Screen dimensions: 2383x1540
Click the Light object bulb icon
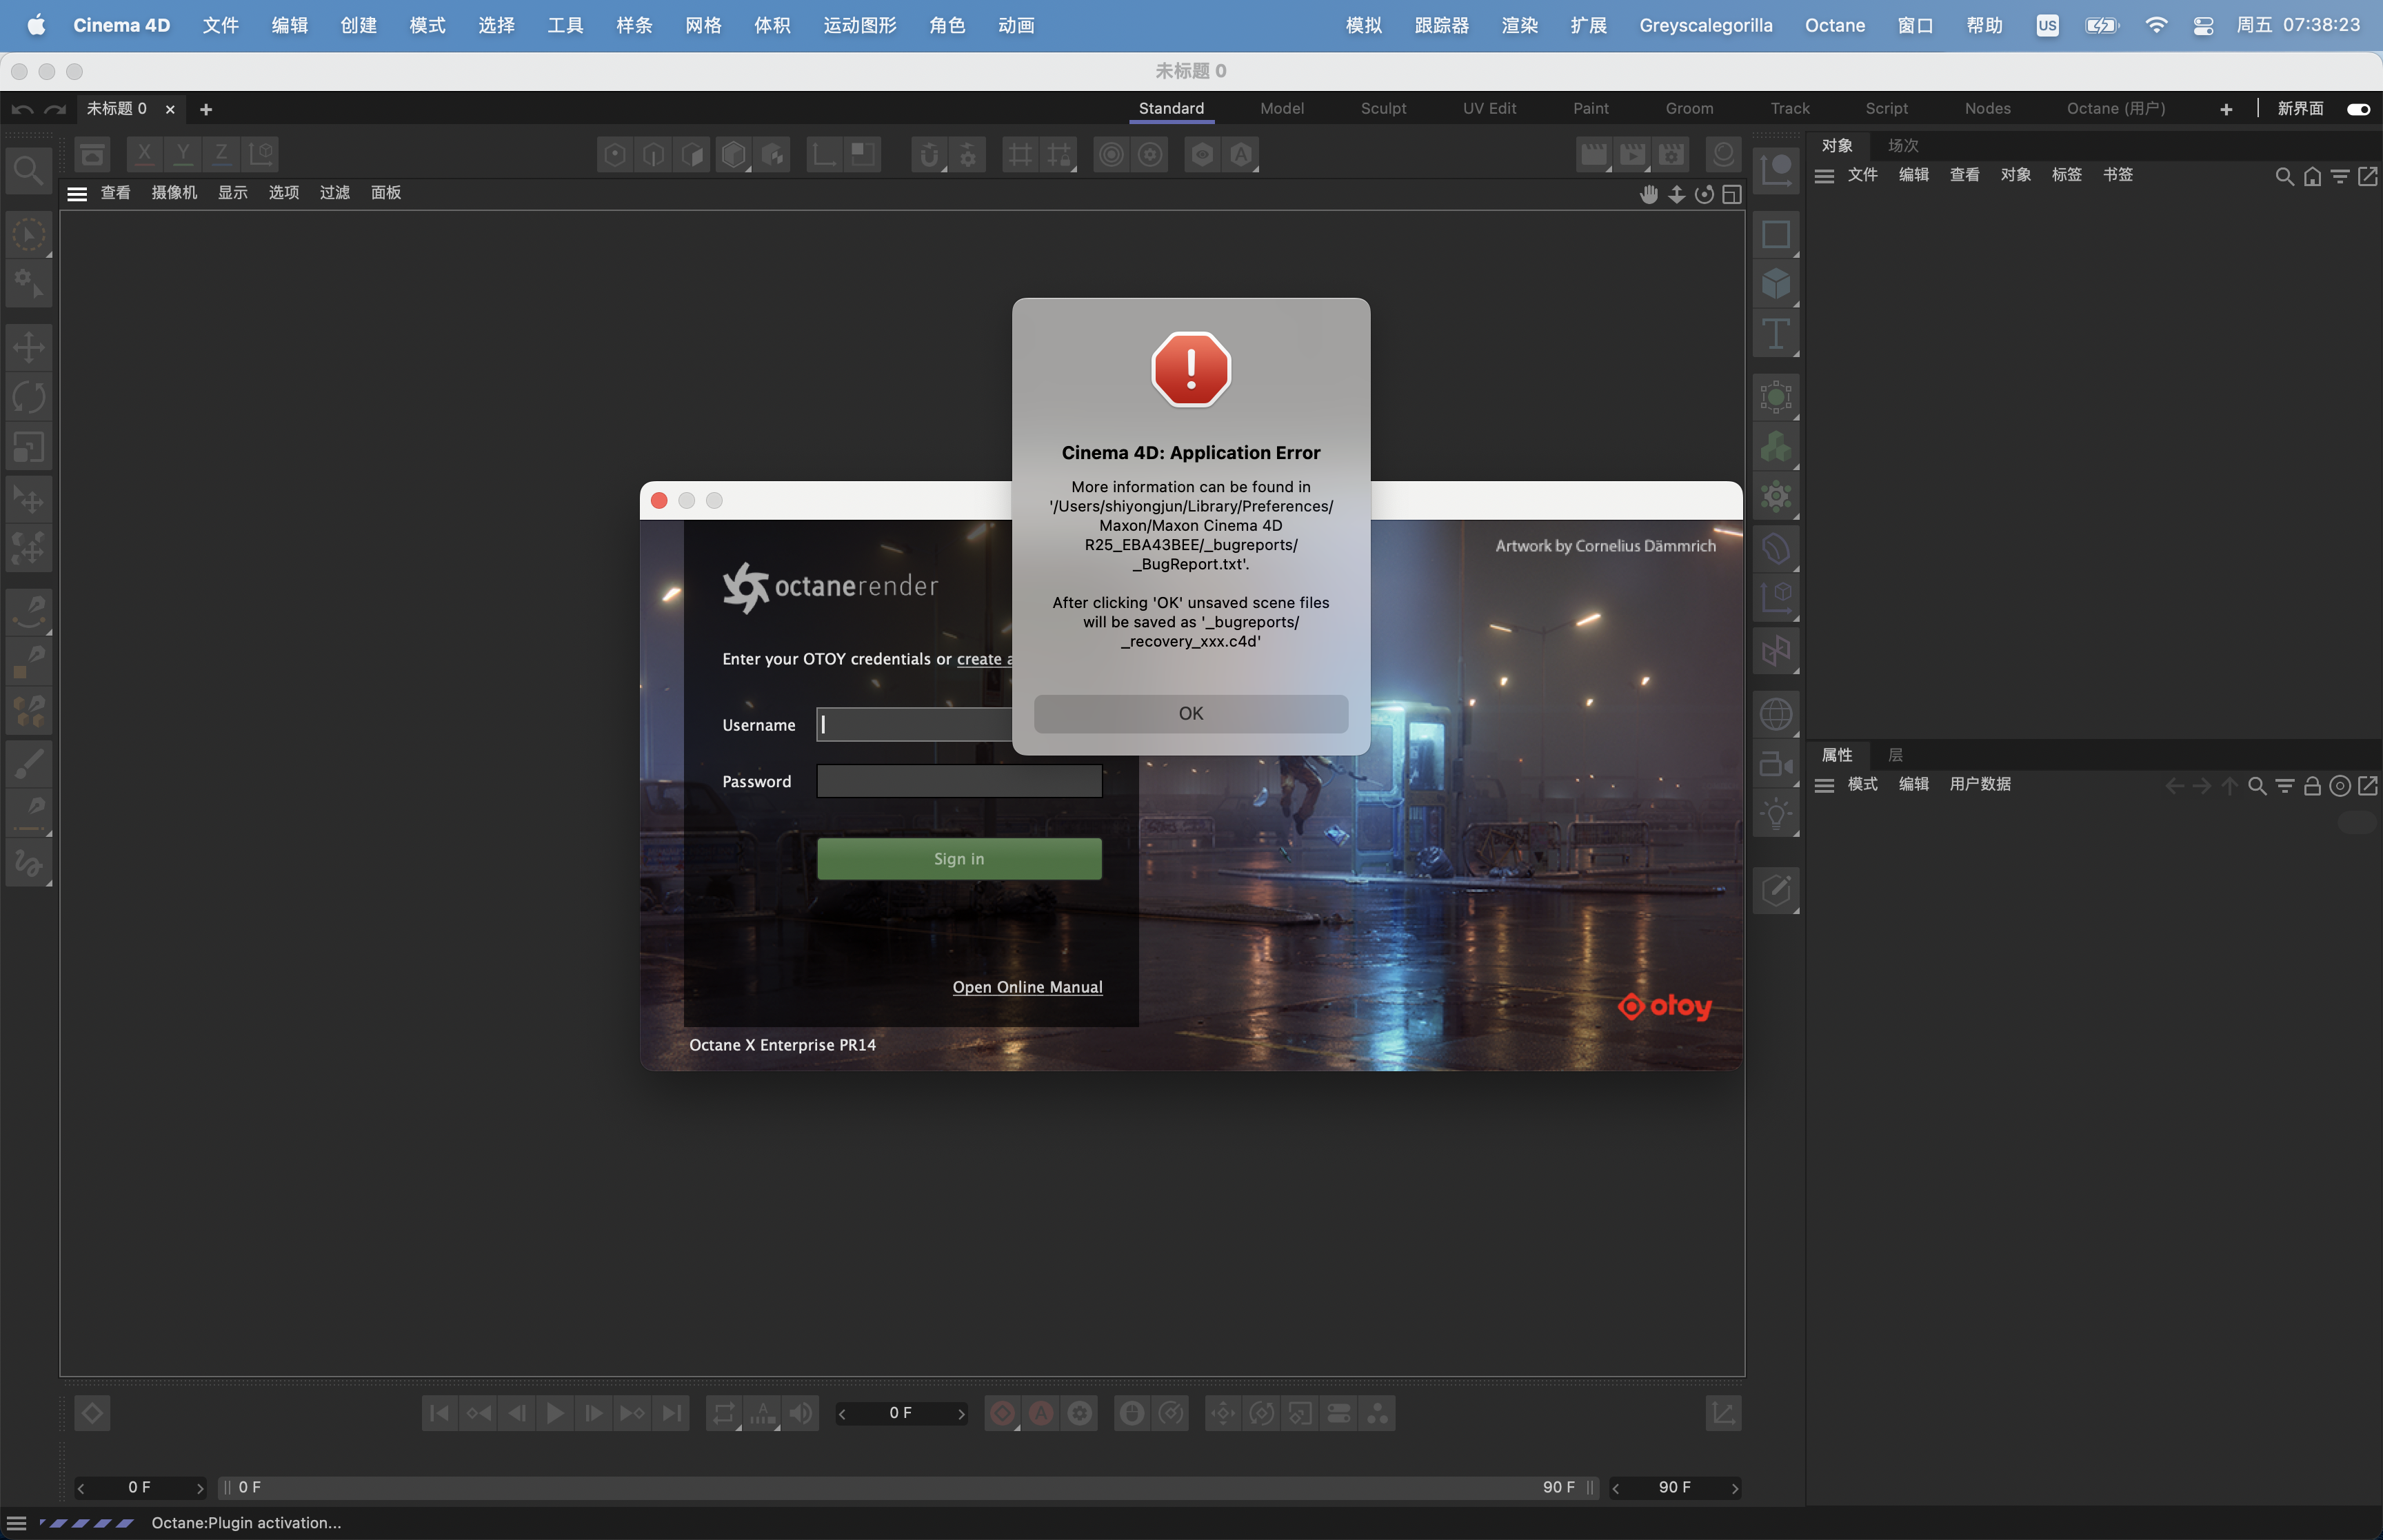coord(1775,814)
